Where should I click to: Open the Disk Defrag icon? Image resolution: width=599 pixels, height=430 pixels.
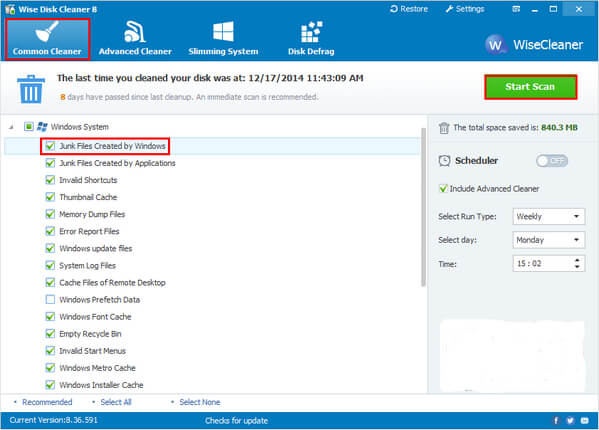pyautogui.click(x=311, y=32)
